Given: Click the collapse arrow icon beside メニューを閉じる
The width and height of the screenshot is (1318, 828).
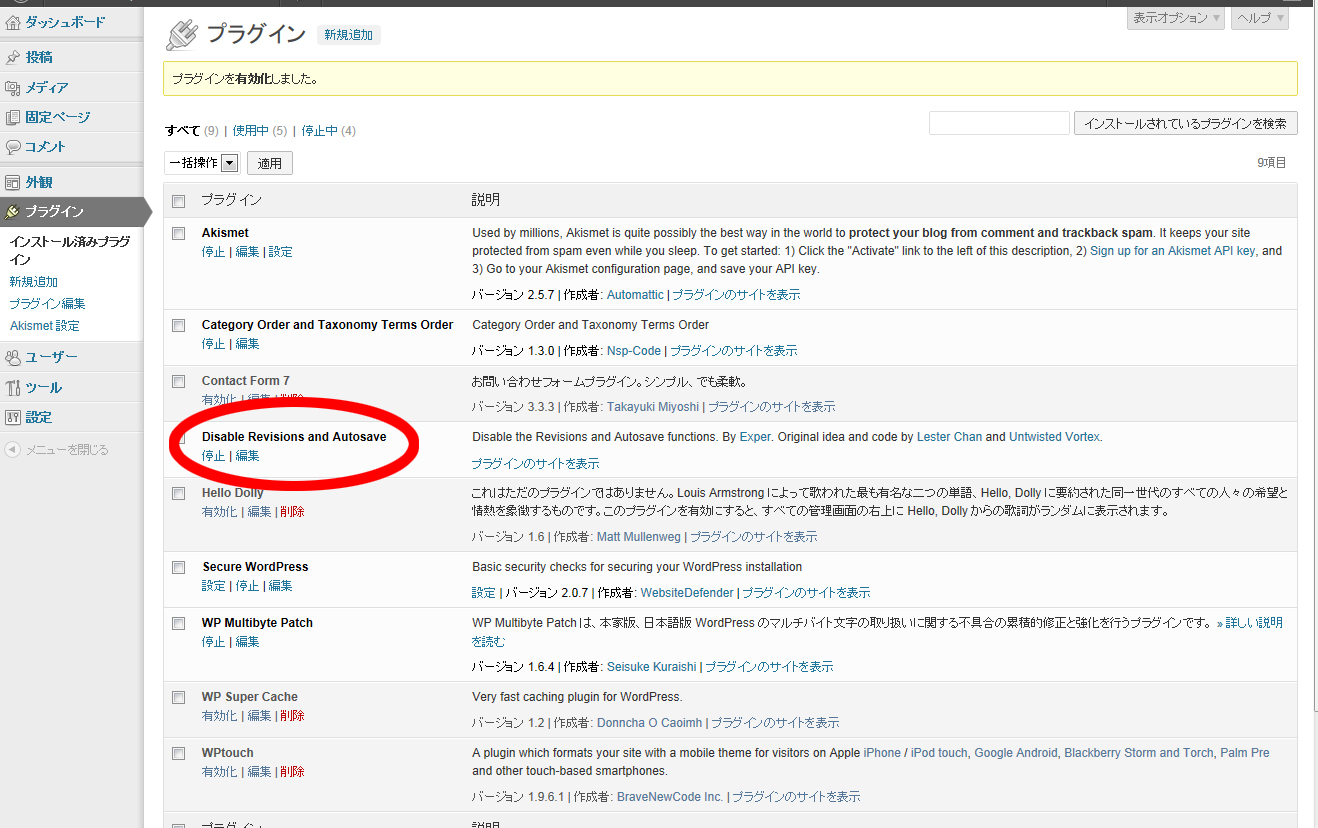Looking at the screenshot, I should tap(13, 450).
